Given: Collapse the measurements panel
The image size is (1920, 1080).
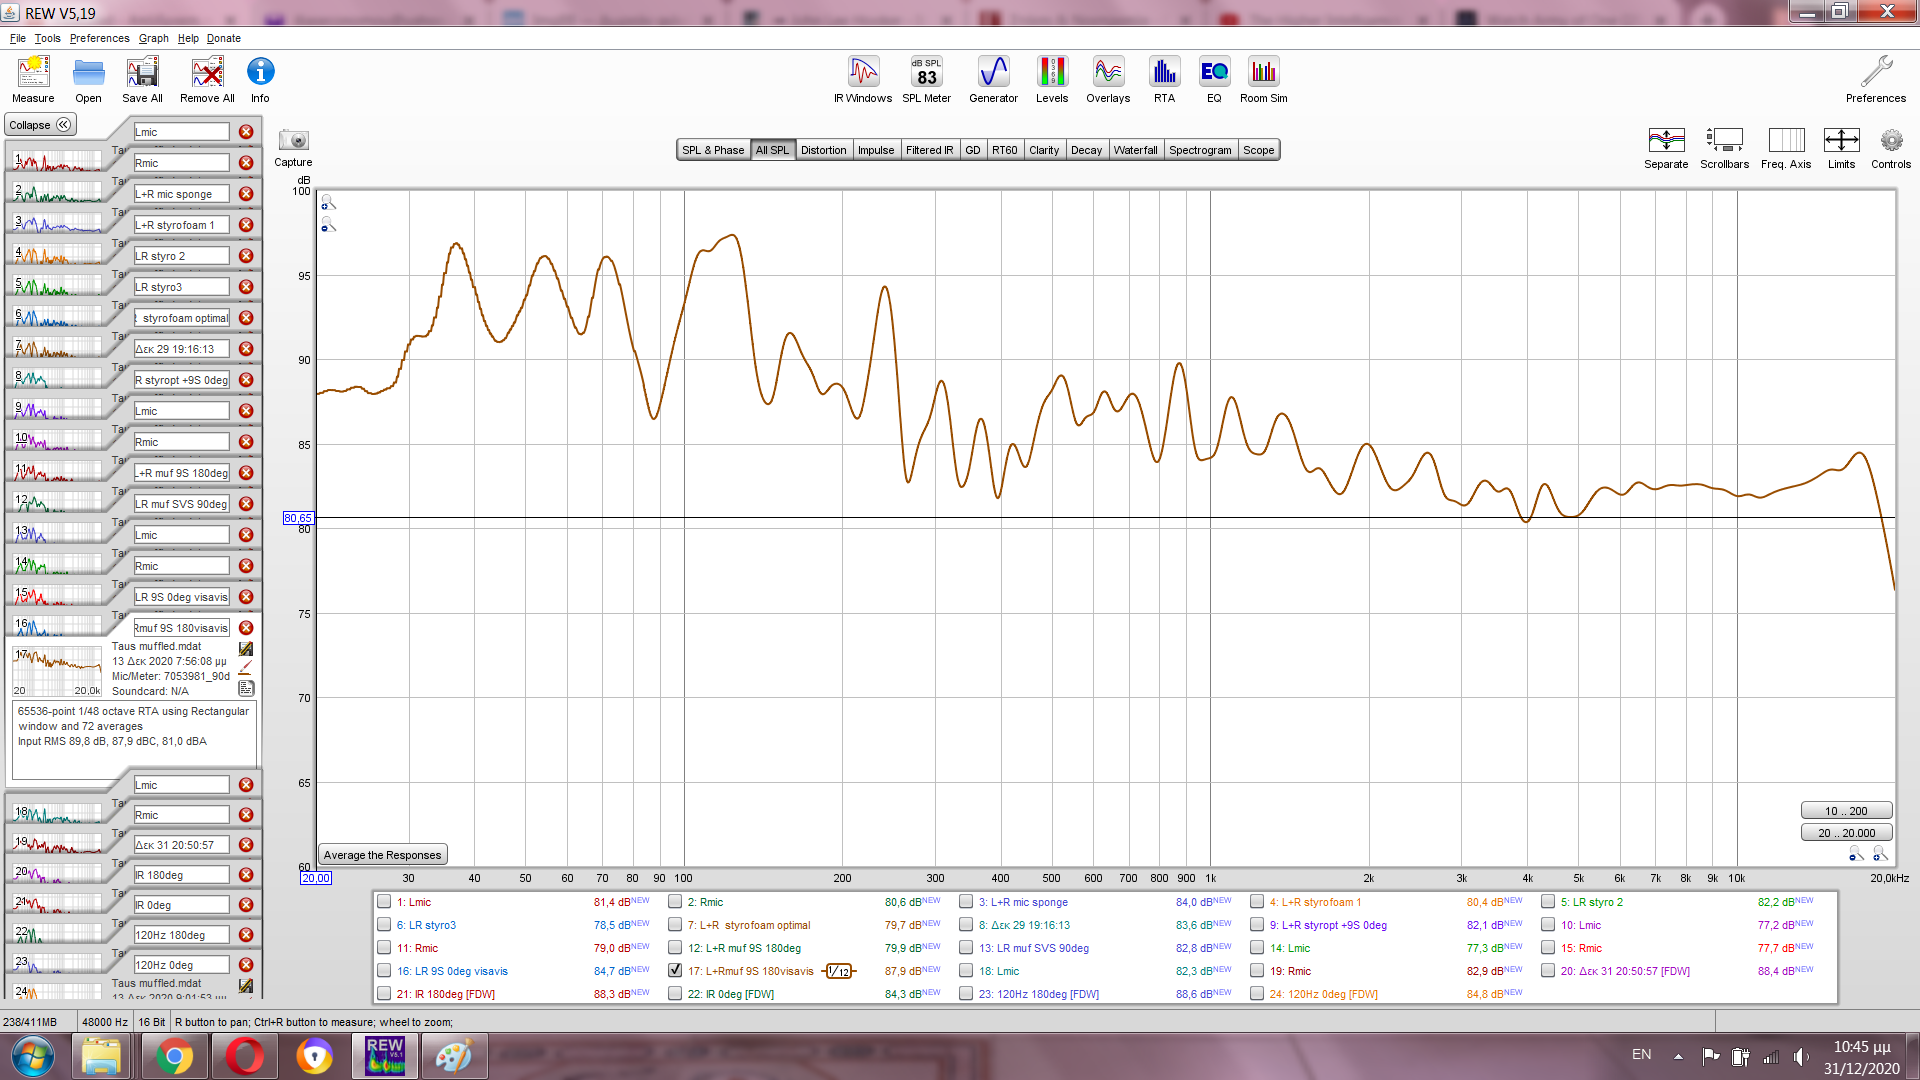Looking at the screenshot, I should 40,125.
